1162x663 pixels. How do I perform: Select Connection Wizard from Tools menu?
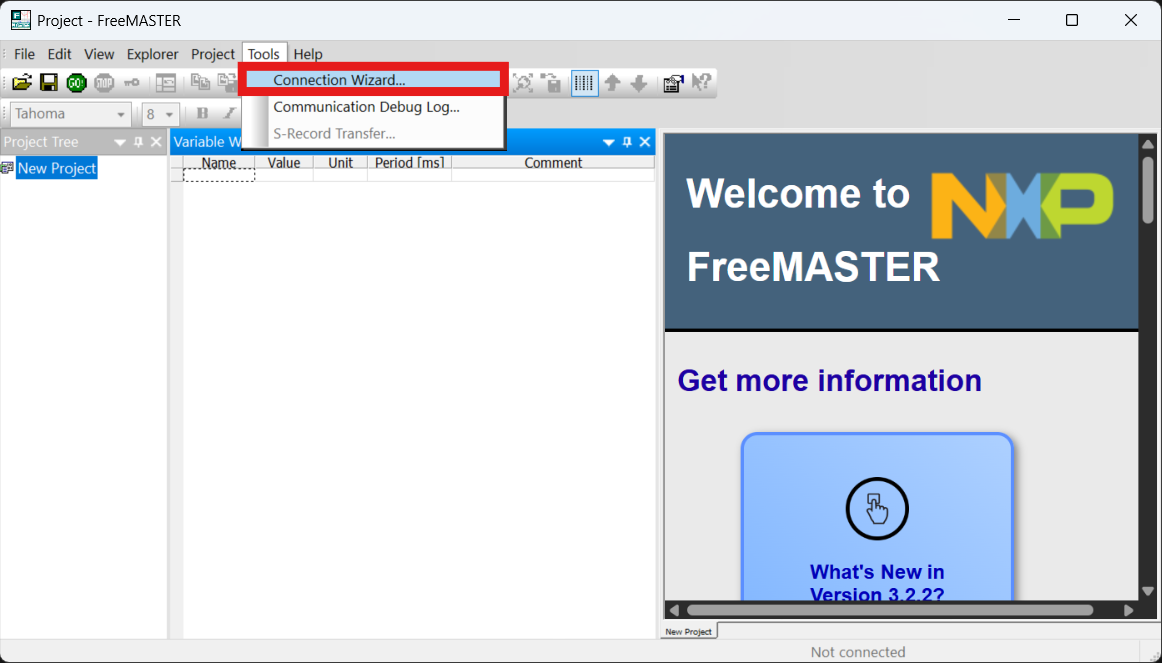(339, 80)
